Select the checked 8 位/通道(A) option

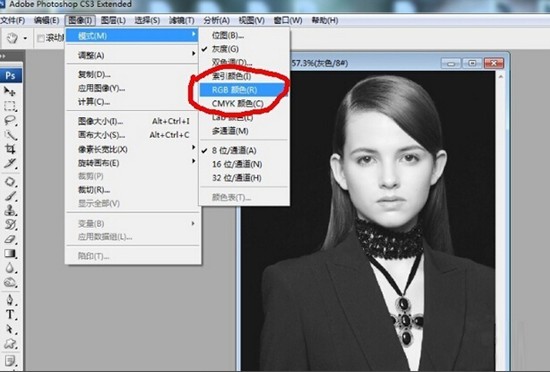[x=244, y=150]
